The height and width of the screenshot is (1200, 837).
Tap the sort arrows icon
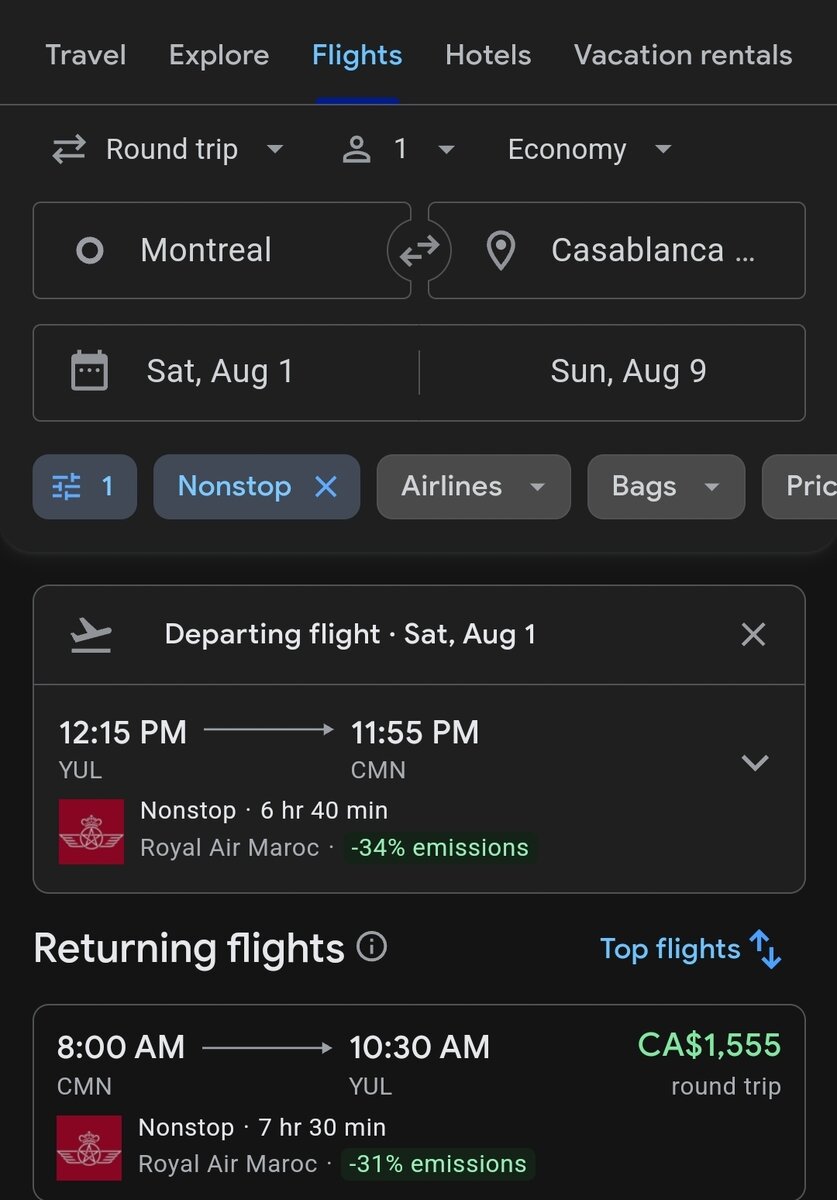click(x=766, y=949)
